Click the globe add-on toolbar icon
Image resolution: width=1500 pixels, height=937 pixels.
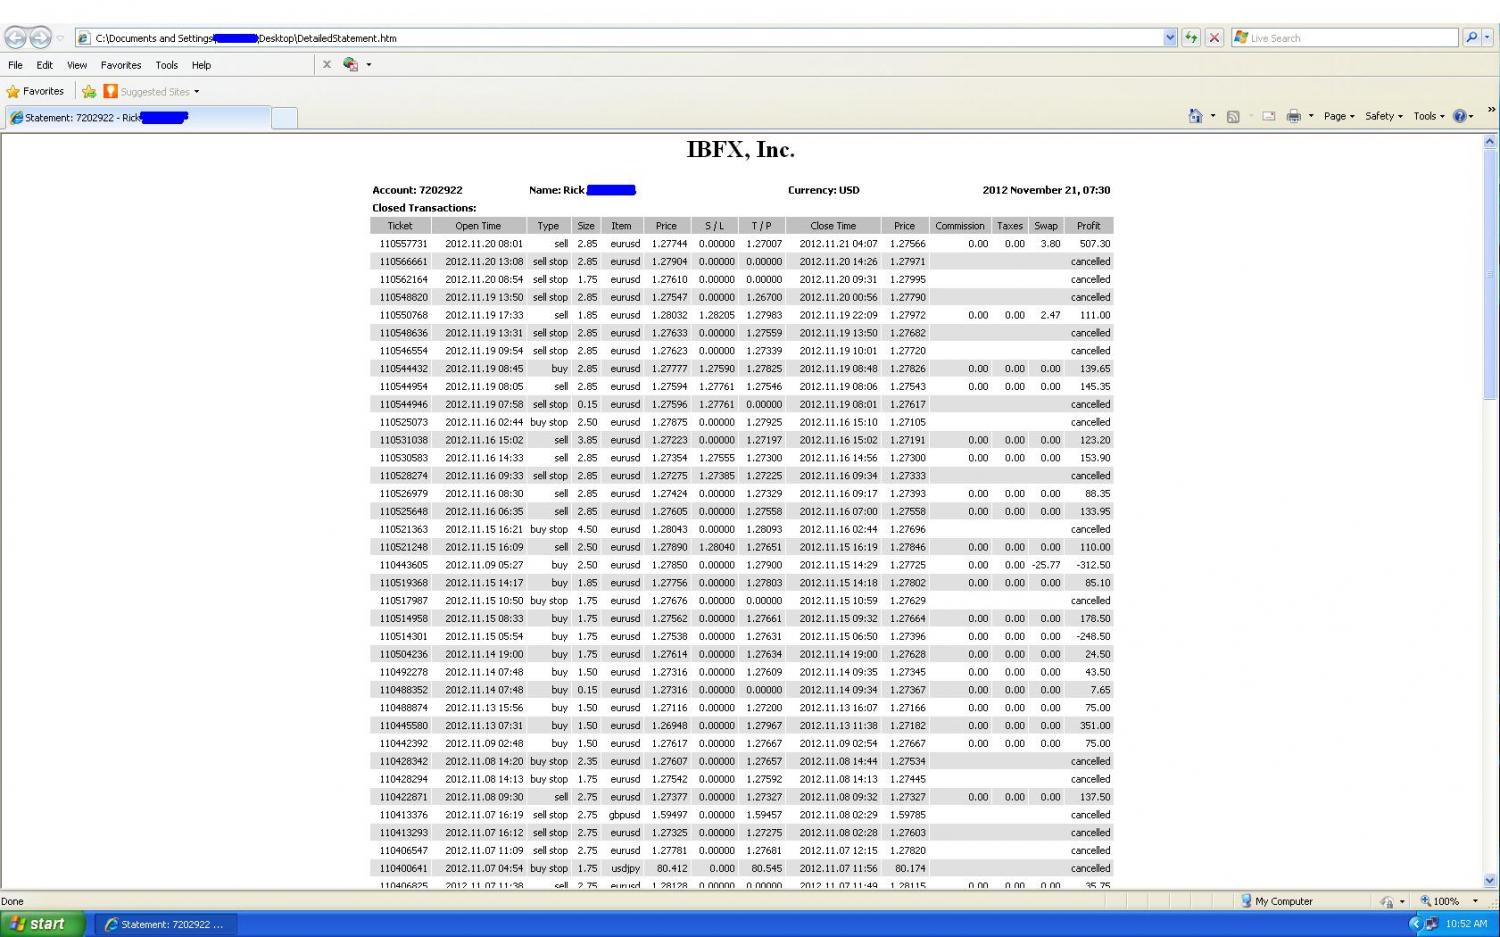pos(350,64)
